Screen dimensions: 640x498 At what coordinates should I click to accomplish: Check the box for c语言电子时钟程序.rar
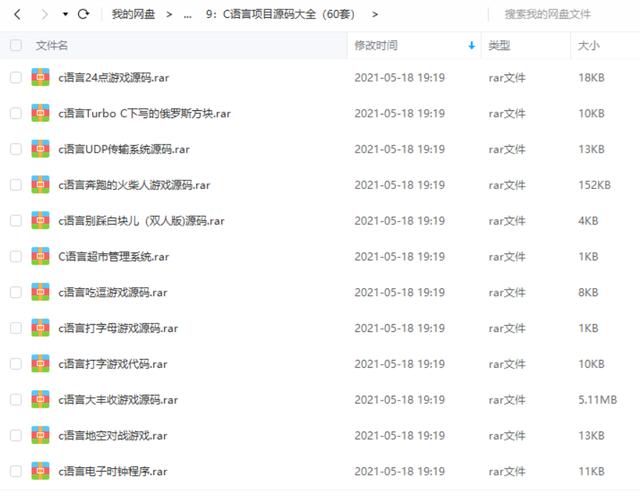16,471
